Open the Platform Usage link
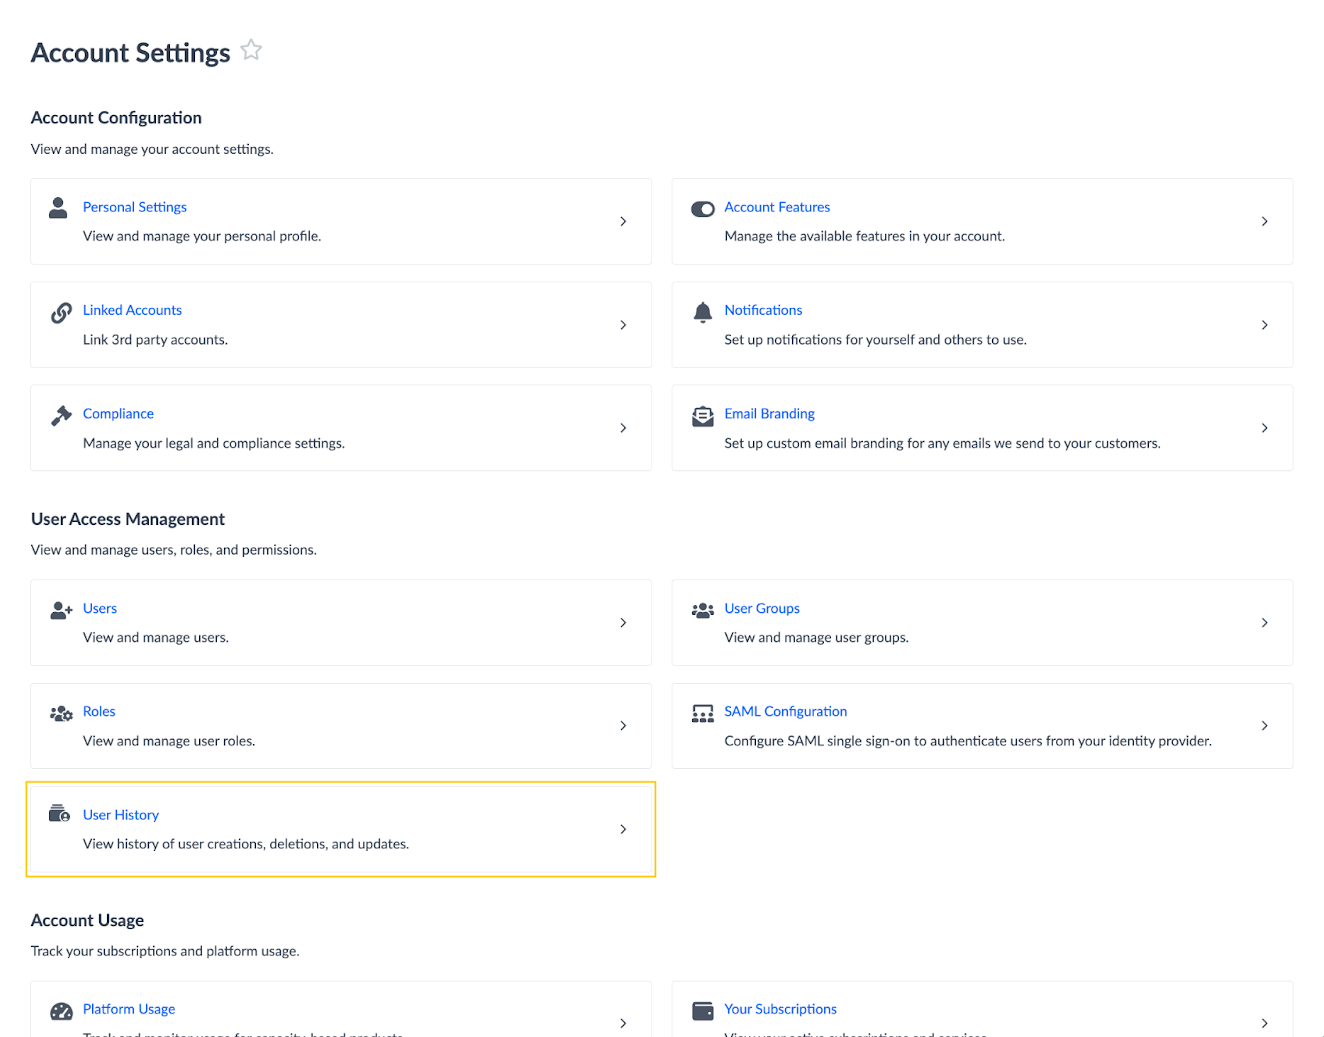This screenshot has width=1324, height=1037. (129, 1009)
